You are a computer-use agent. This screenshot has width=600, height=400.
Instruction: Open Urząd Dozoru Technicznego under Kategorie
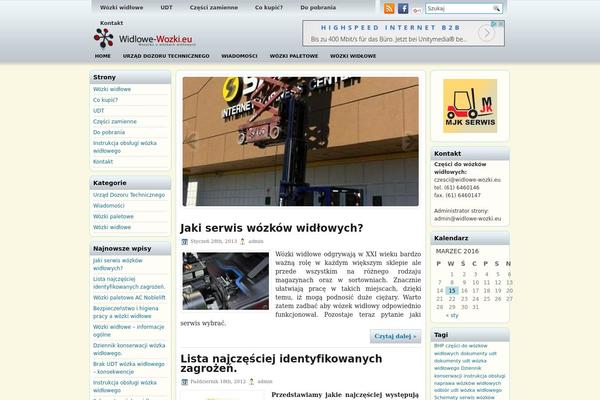point(129,195)
